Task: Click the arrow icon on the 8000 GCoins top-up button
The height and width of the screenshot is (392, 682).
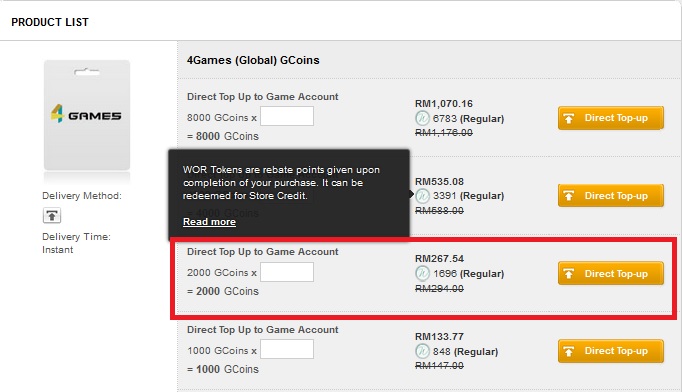Action: 568,118
